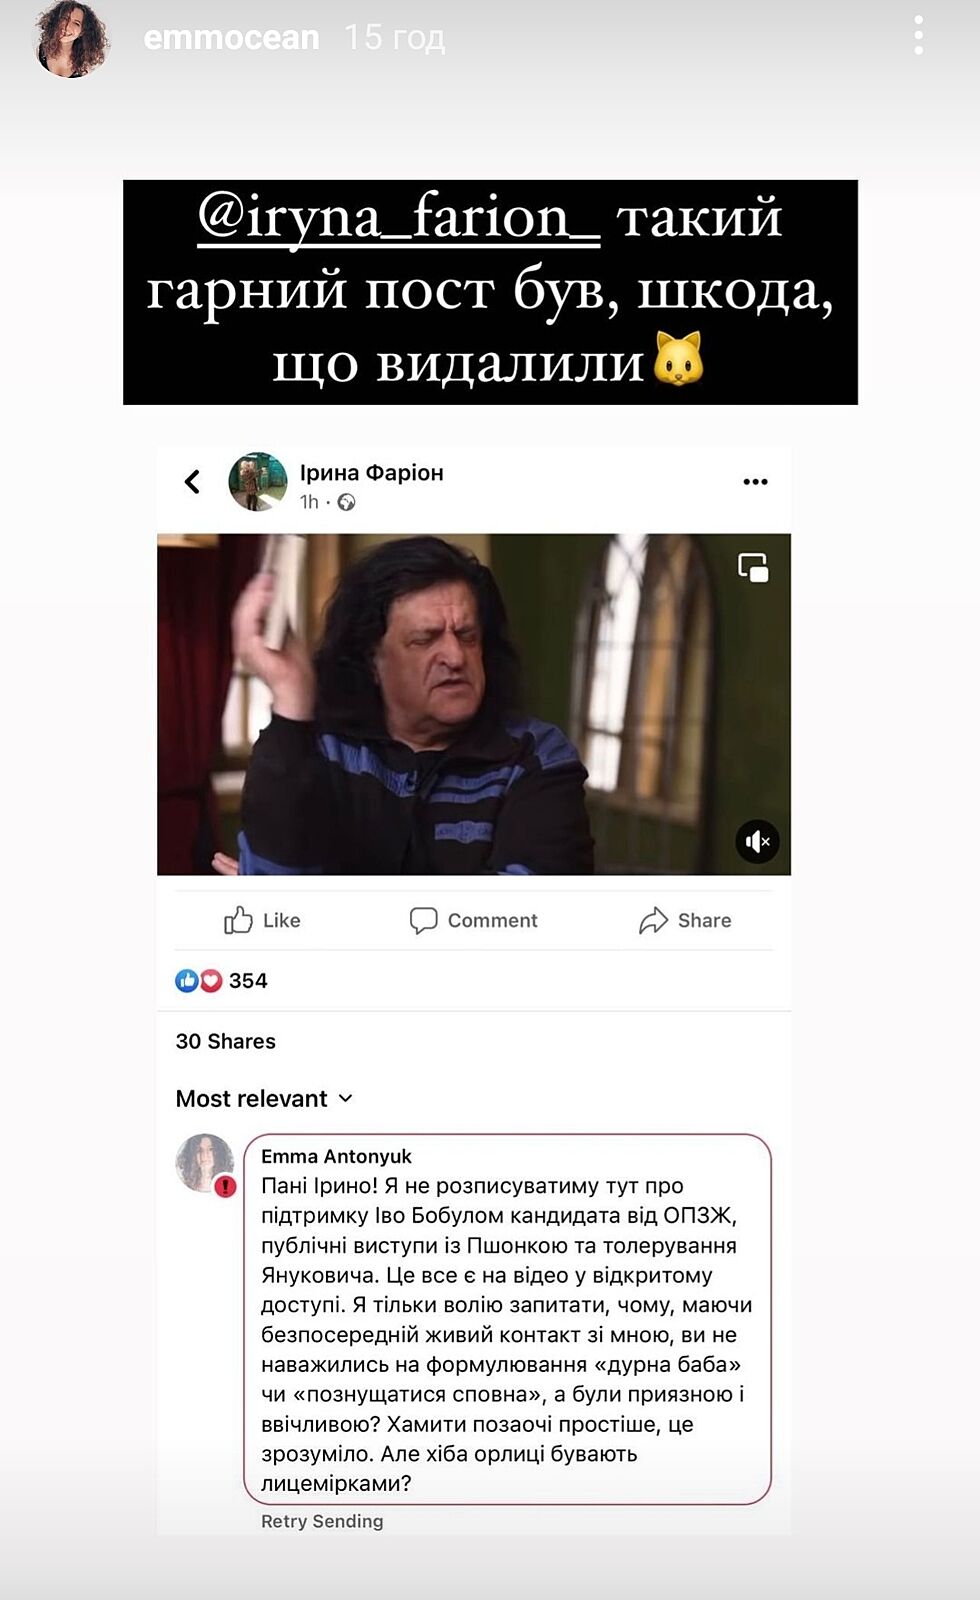Viewport: 980px width, 1600px height.
Task: Open the emmocean username link
Action: pyautogui.click(x=231, y=38)
